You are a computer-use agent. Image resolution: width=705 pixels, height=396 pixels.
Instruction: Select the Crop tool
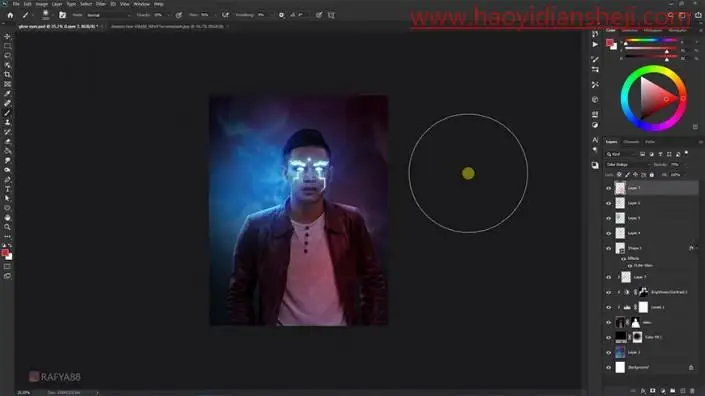tap(7, 74)
